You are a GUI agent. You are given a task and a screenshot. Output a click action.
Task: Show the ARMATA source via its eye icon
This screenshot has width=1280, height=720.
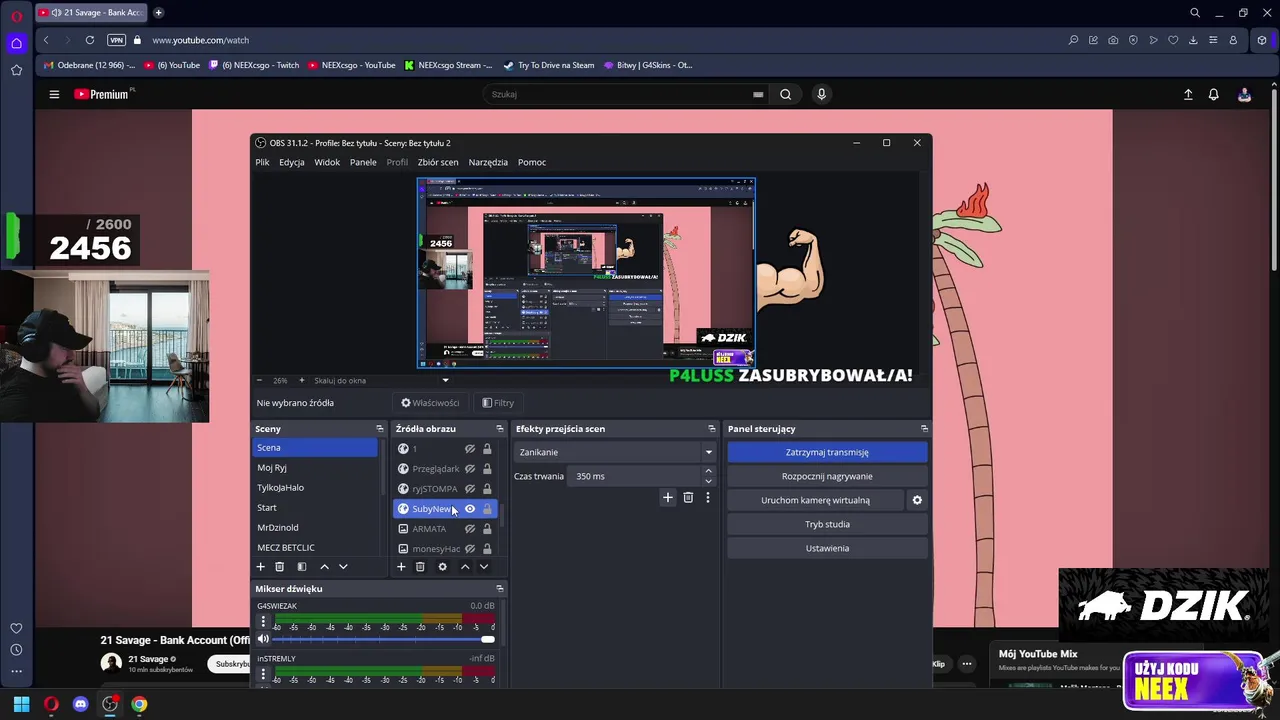(x=470, y=529)
